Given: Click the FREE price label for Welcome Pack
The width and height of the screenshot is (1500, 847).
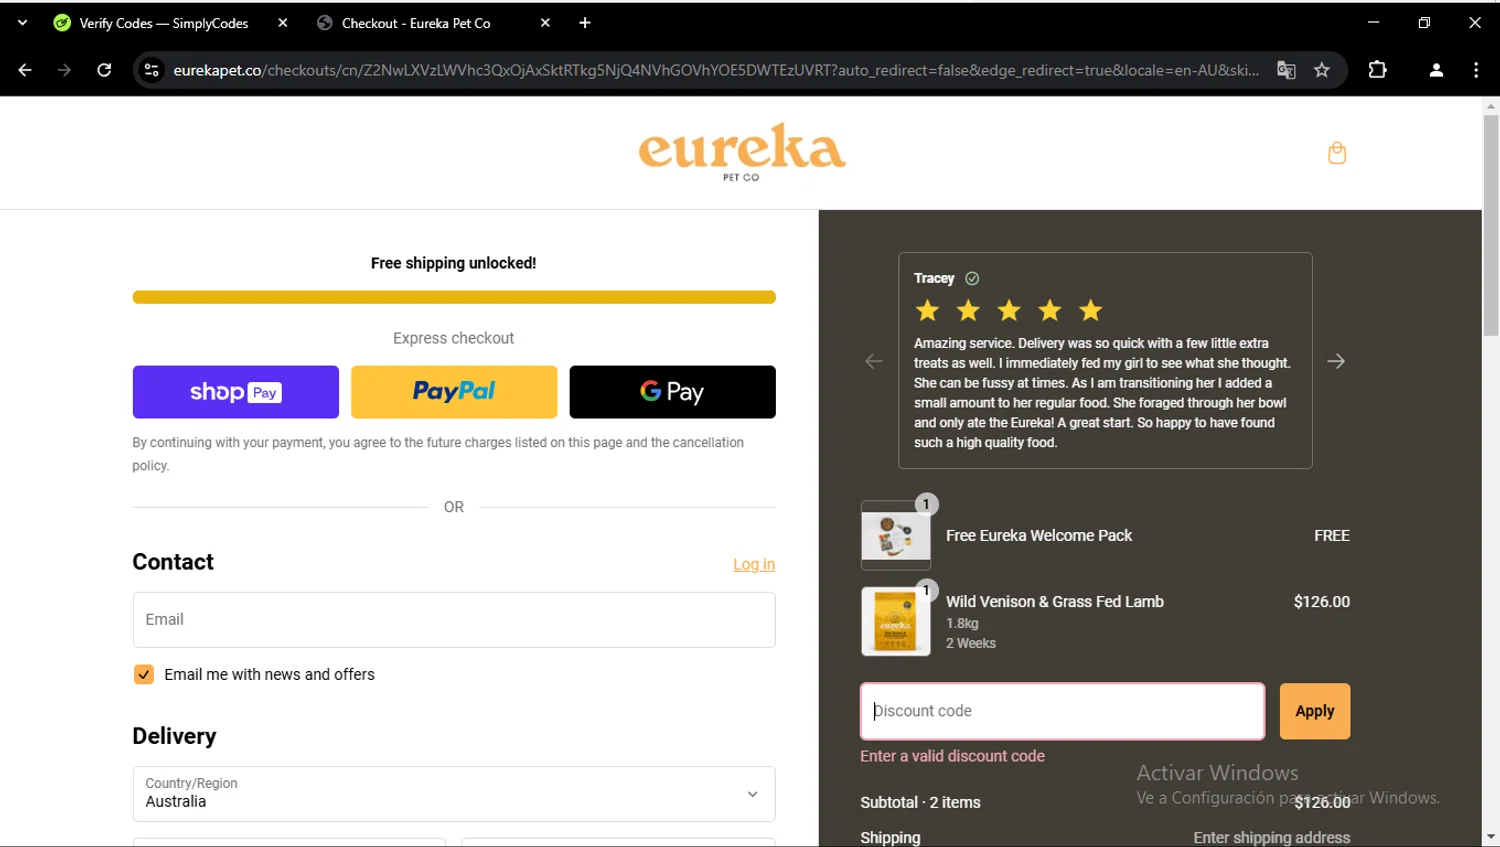Looking at the screenshot, I should click(x=1332, y=535).
